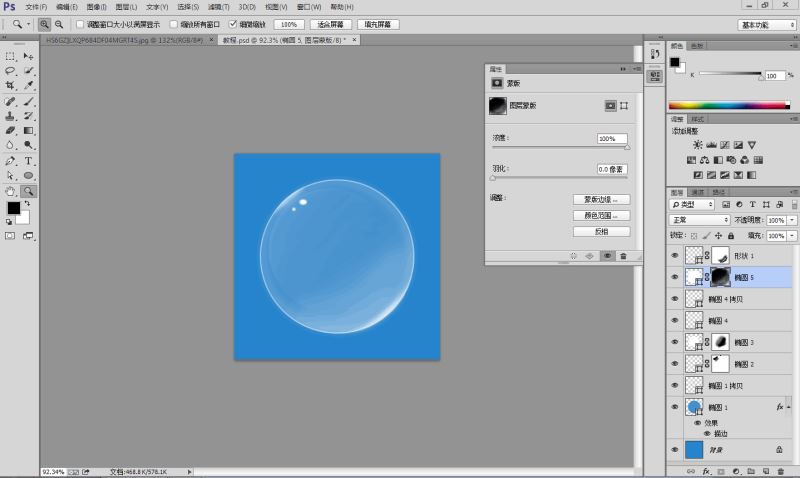800x478 pixels.
Task: Select the Rectangular Marquee tool
Action: point(11,56)
